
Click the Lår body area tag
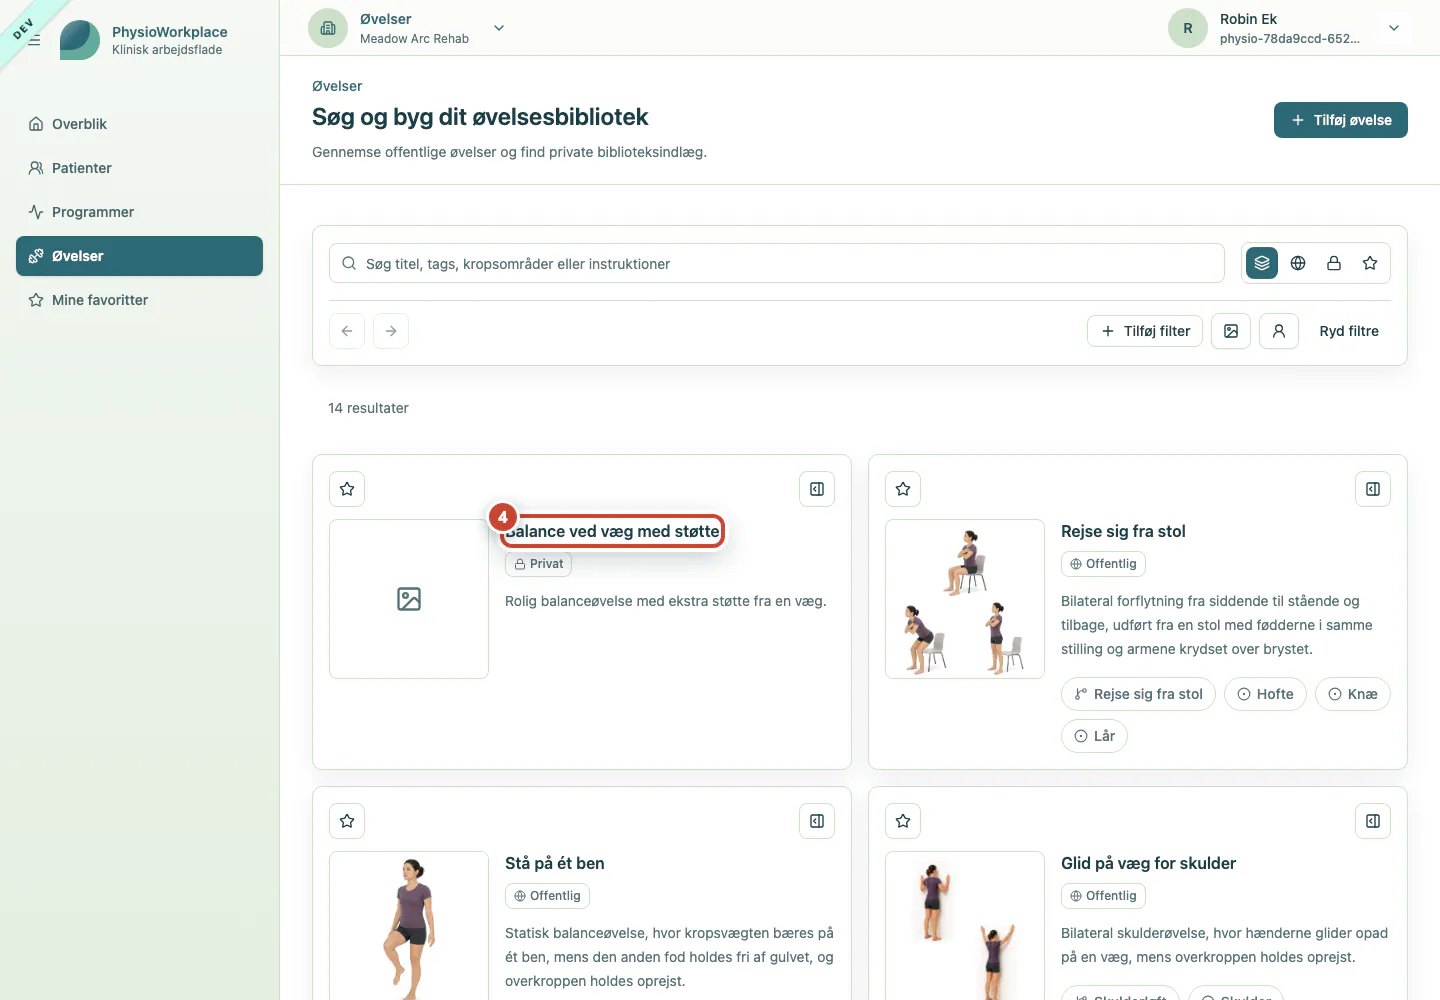pos(1094,736)
